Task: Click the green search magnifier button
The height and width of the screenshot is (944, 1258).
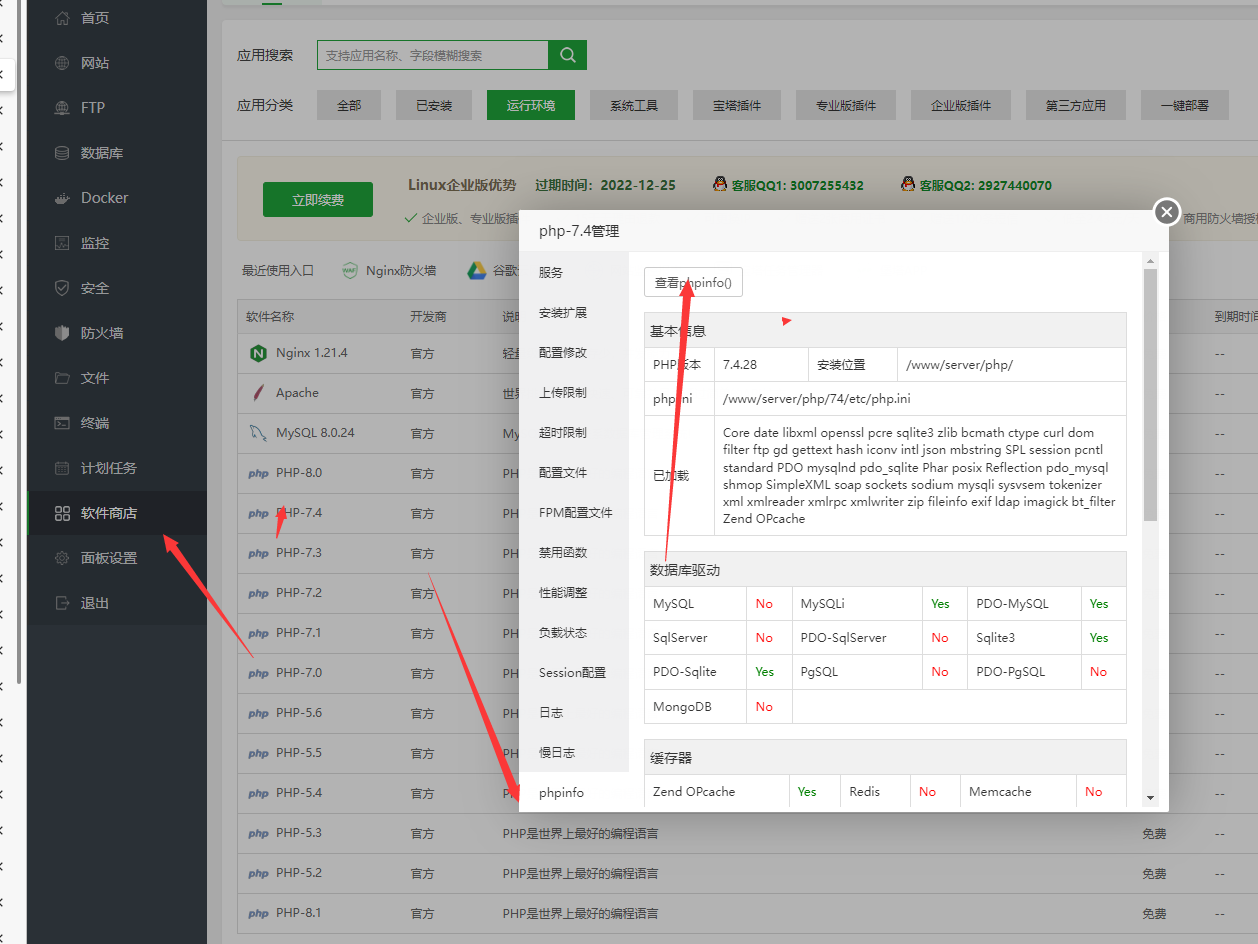Action: point(568,55)
